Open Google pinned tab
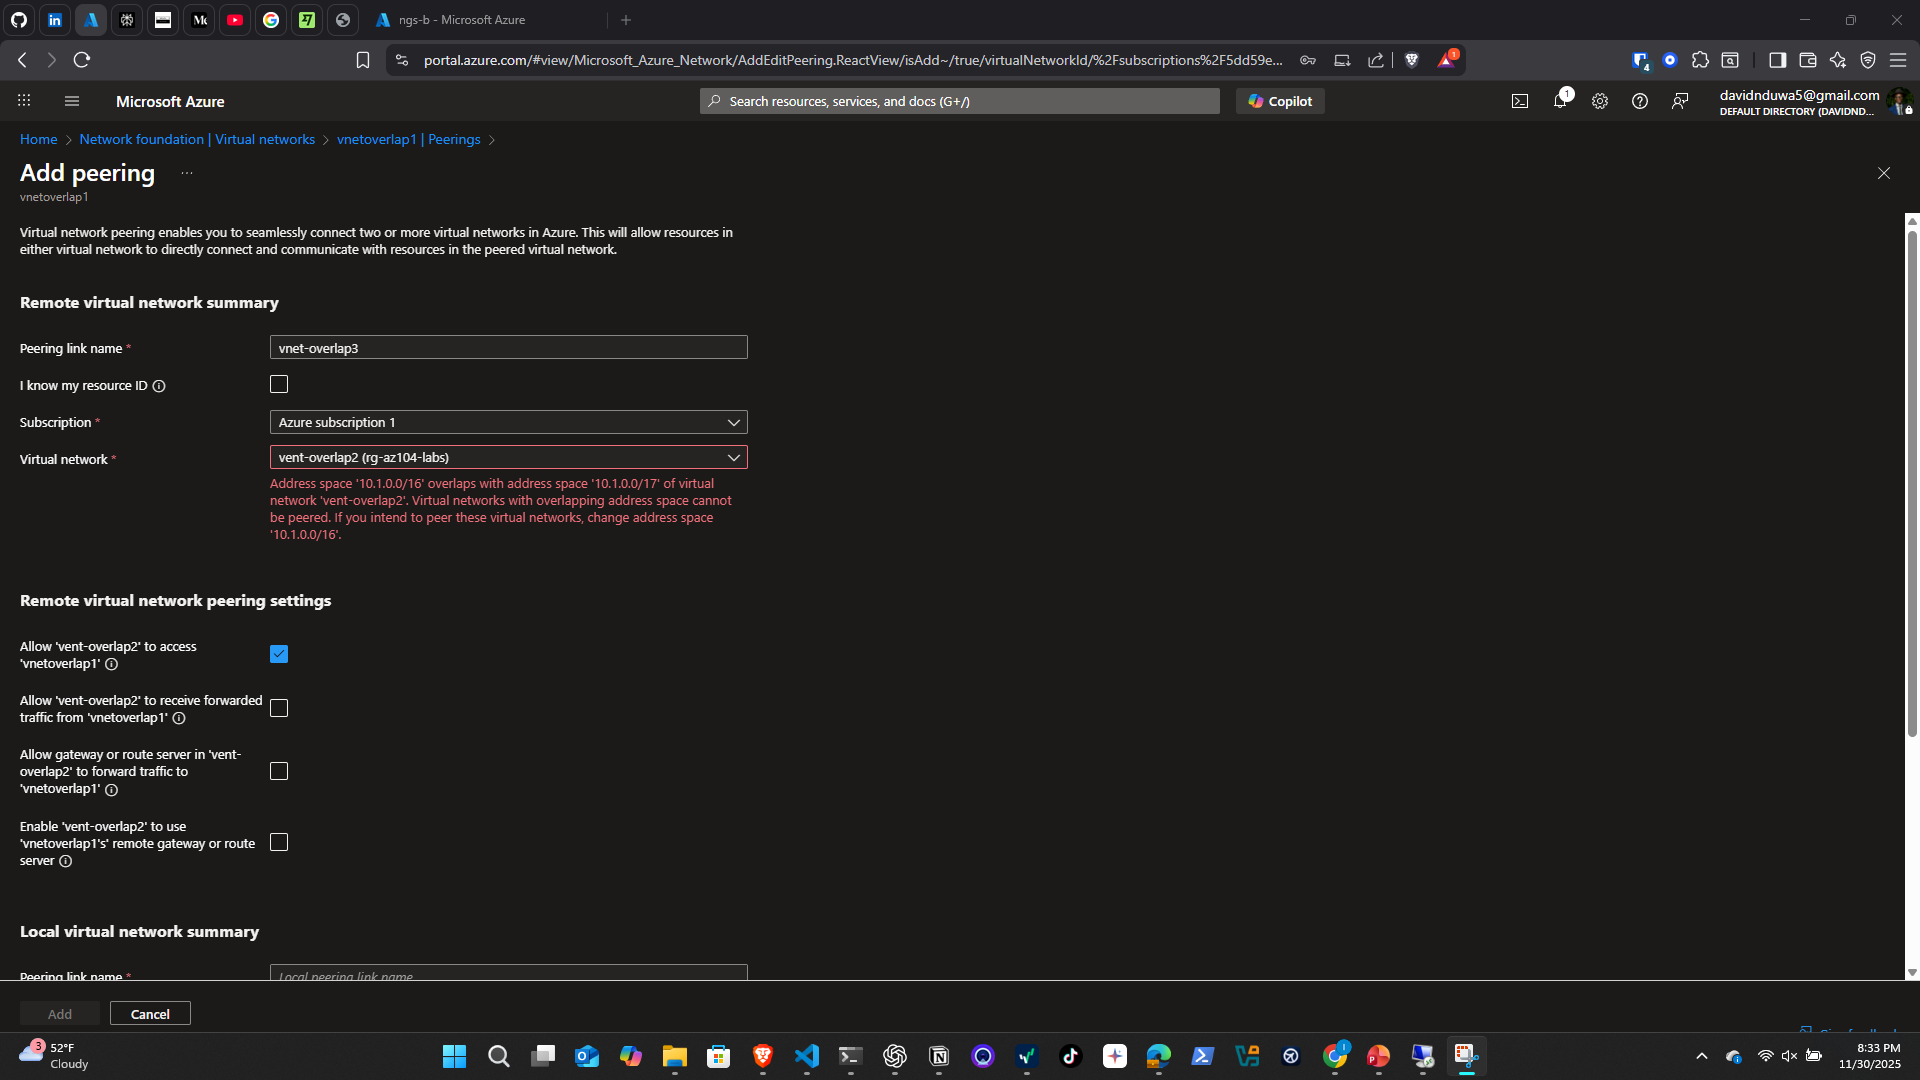This screenshot has height=1080, width=1920. point(271,20)
